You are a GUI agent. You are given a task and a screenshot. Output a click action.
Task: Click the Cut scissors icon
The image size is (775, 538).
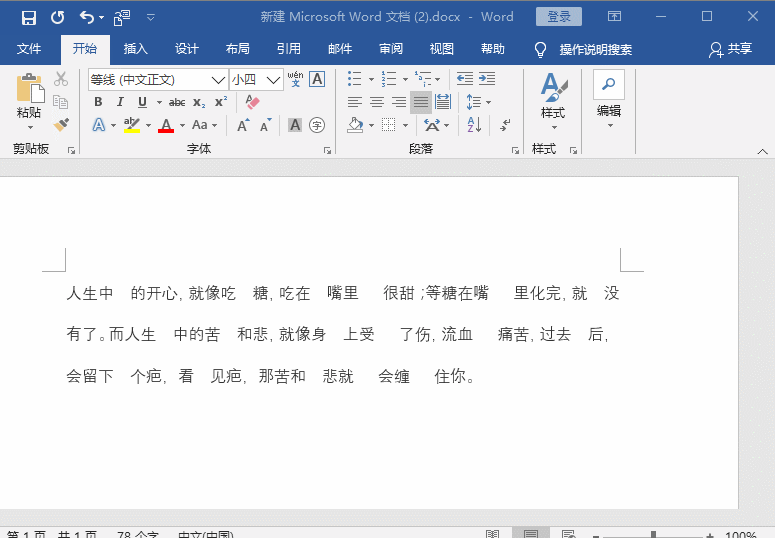pyautogui.click(x=61, y=79)
